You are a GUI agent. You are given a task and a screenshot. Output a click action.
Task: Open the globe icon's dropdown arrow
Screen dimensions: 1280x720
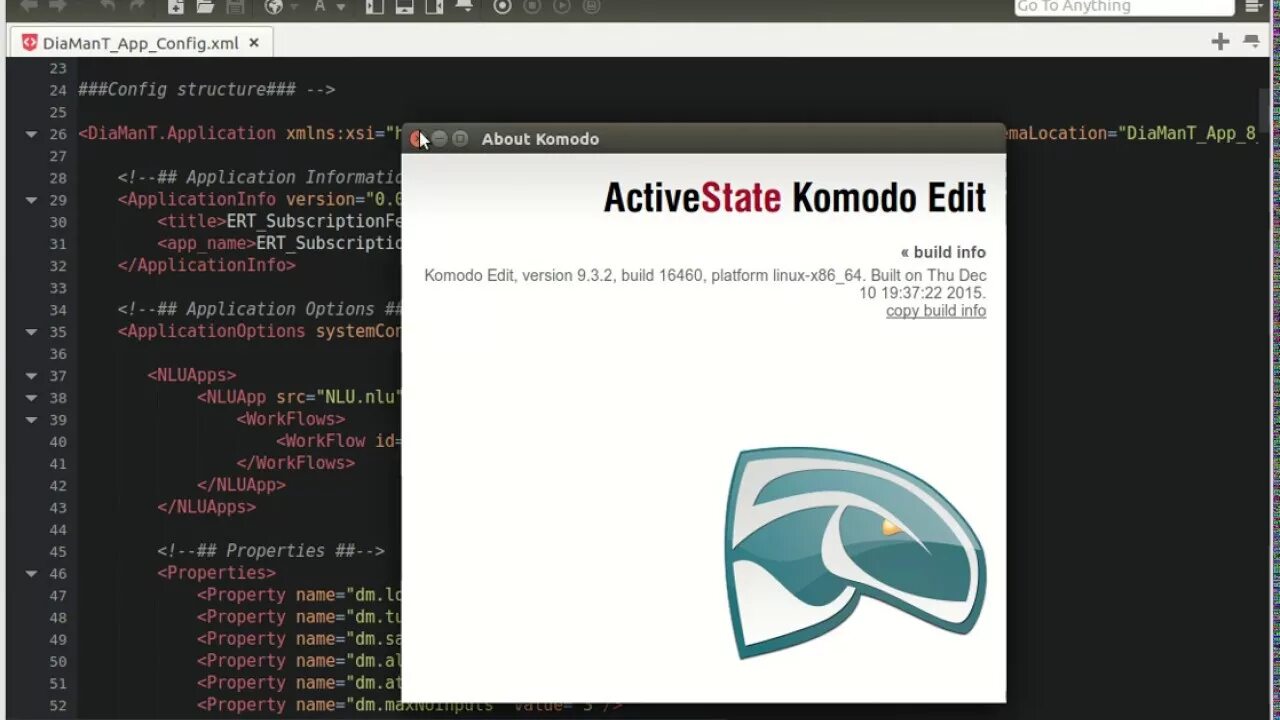pyautogui.click(x=294, y=7)
